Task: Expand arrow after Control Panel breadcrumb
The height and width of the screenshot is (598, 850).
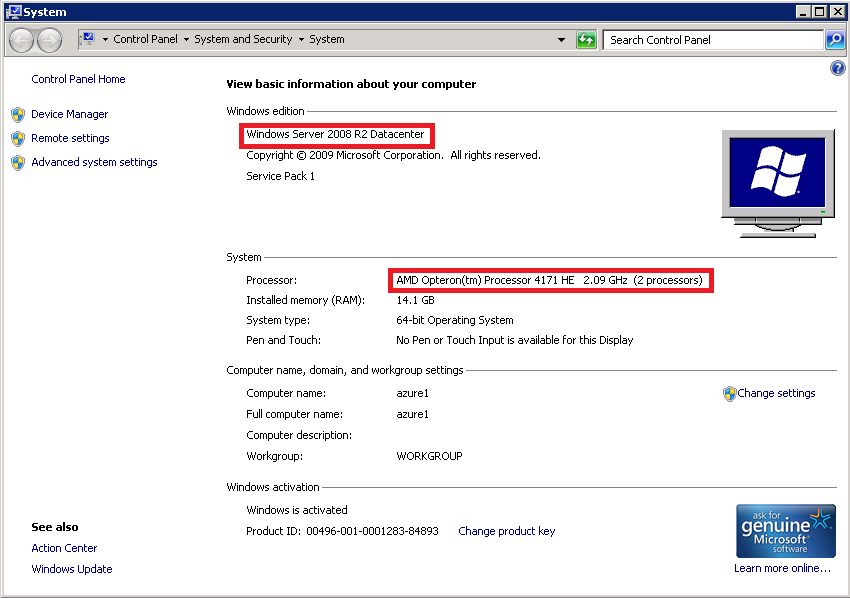Action: 186,40
